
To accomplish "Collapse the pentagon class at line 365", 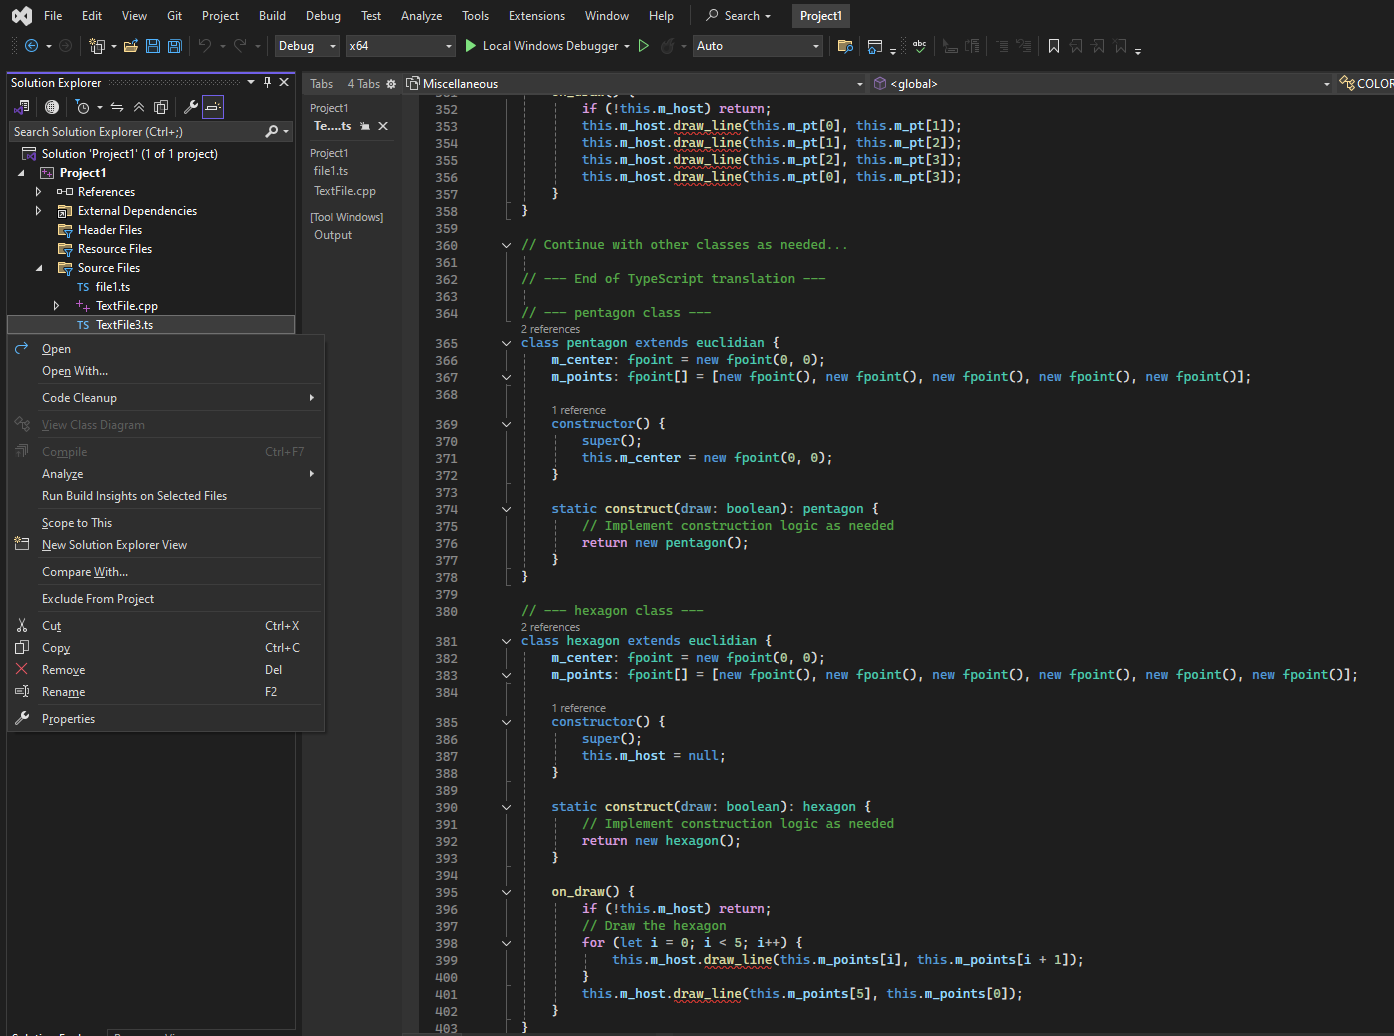I will tap(507, 343).
